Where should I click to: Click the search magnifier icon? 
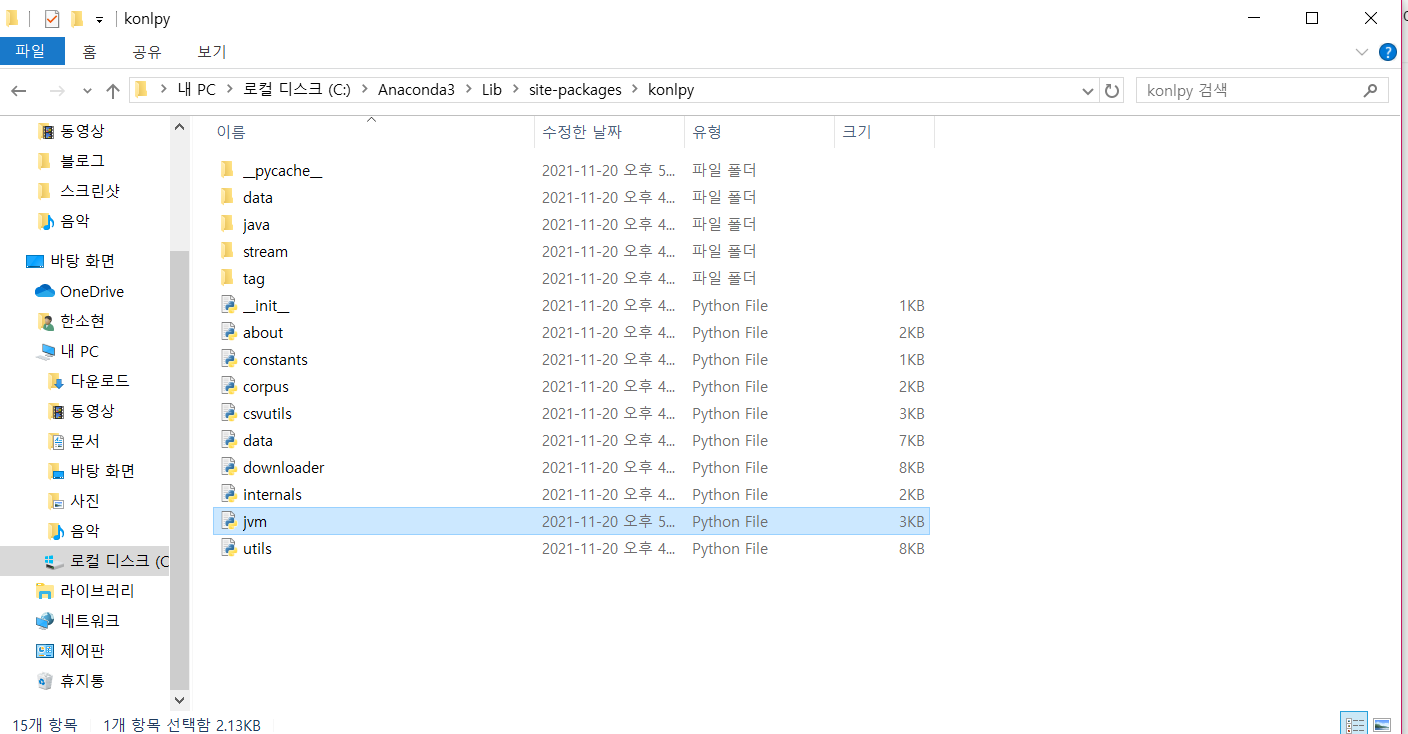coord(1370,90)
